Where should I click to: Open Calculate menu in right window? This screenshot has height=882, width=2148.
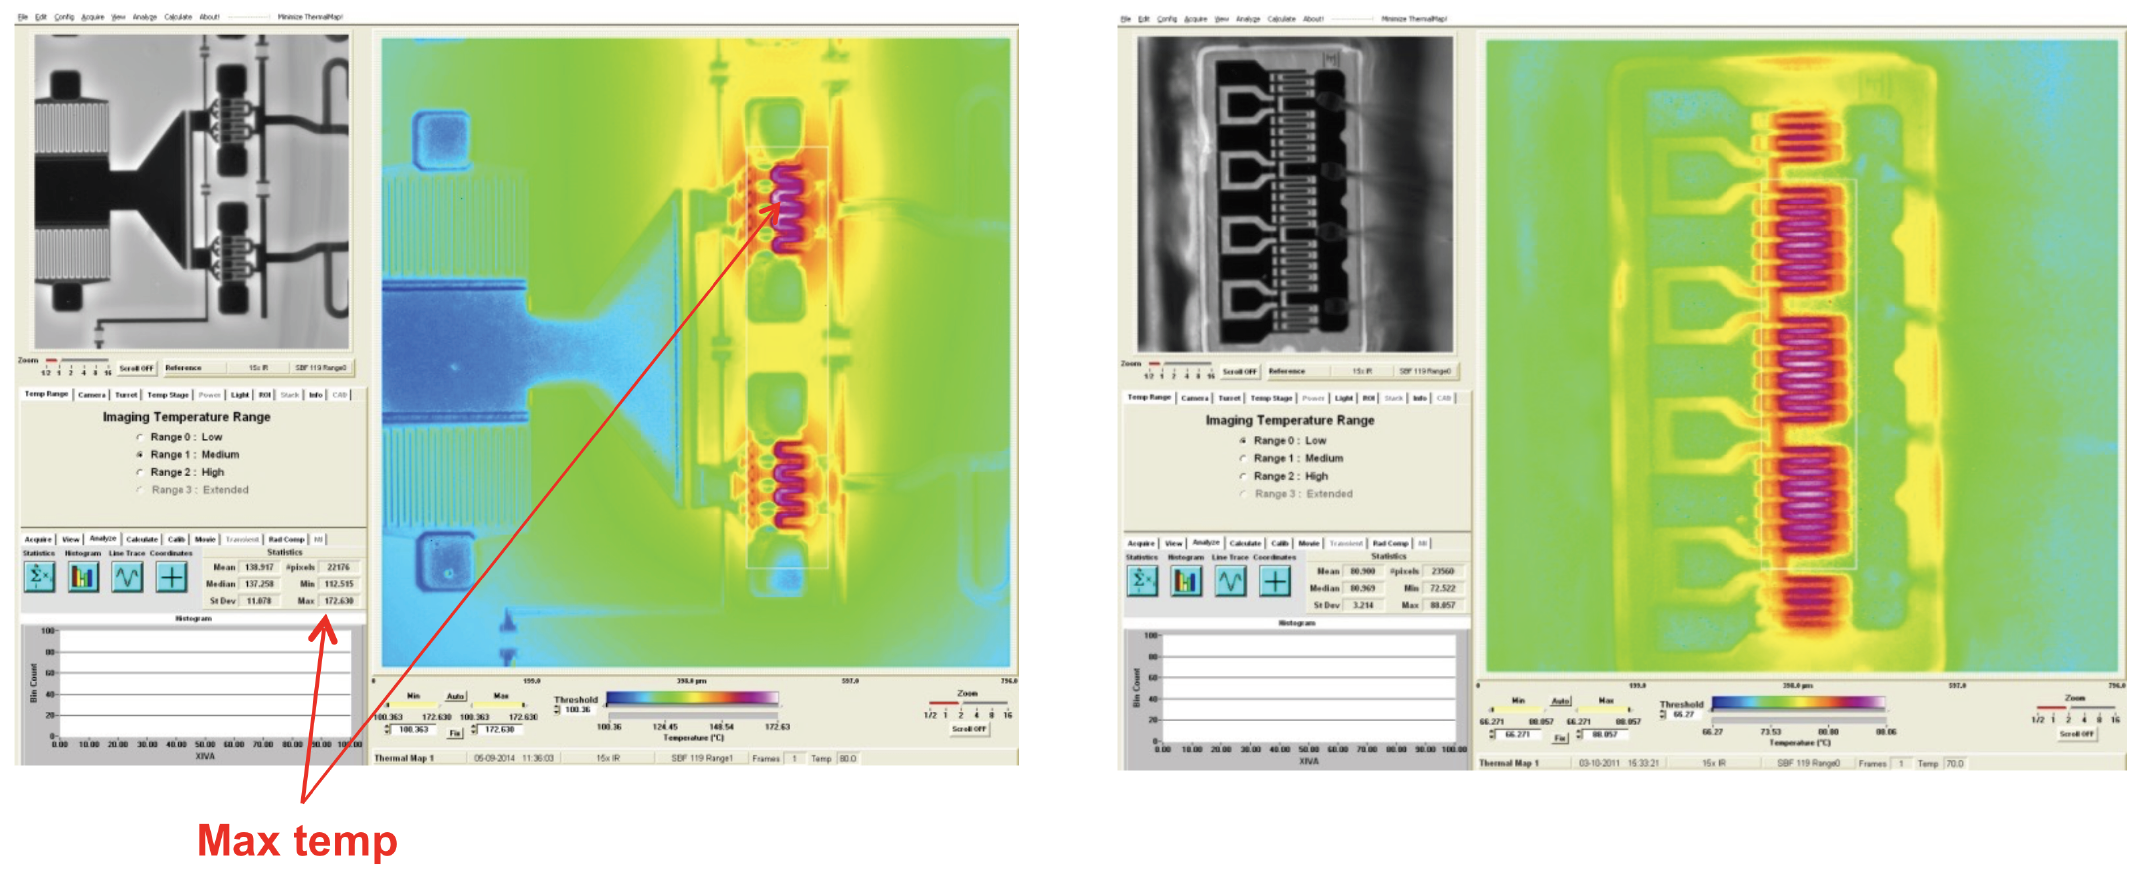[x=1281, y=19]
